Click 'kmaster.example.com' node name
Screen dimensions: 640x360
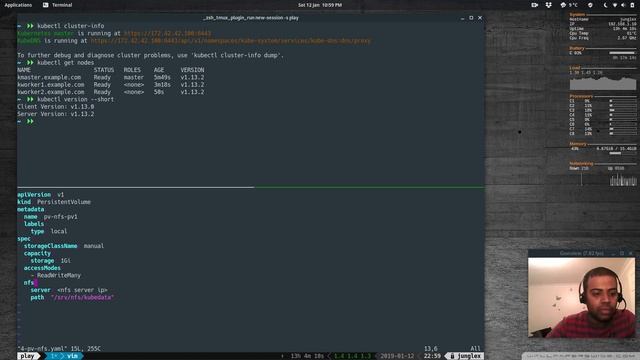(x=49, y=78)
